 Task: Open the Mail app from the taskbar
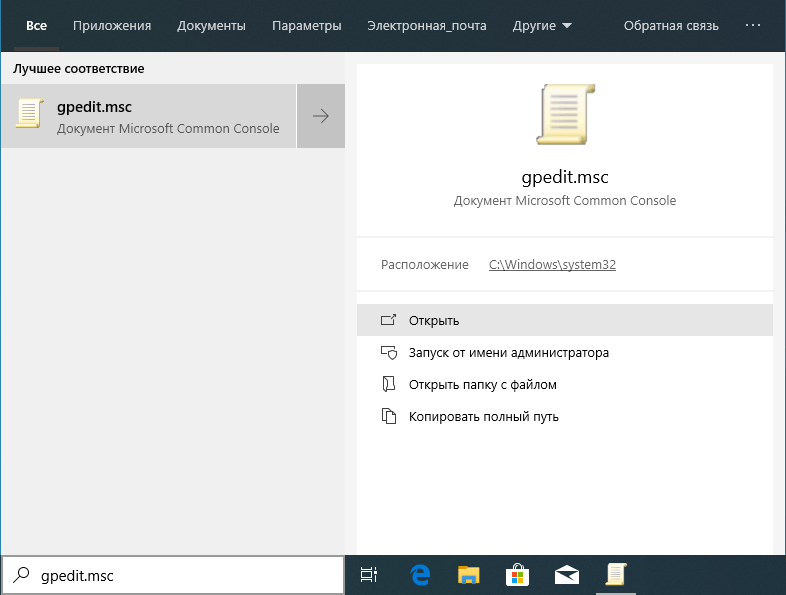tap(566, 575)
